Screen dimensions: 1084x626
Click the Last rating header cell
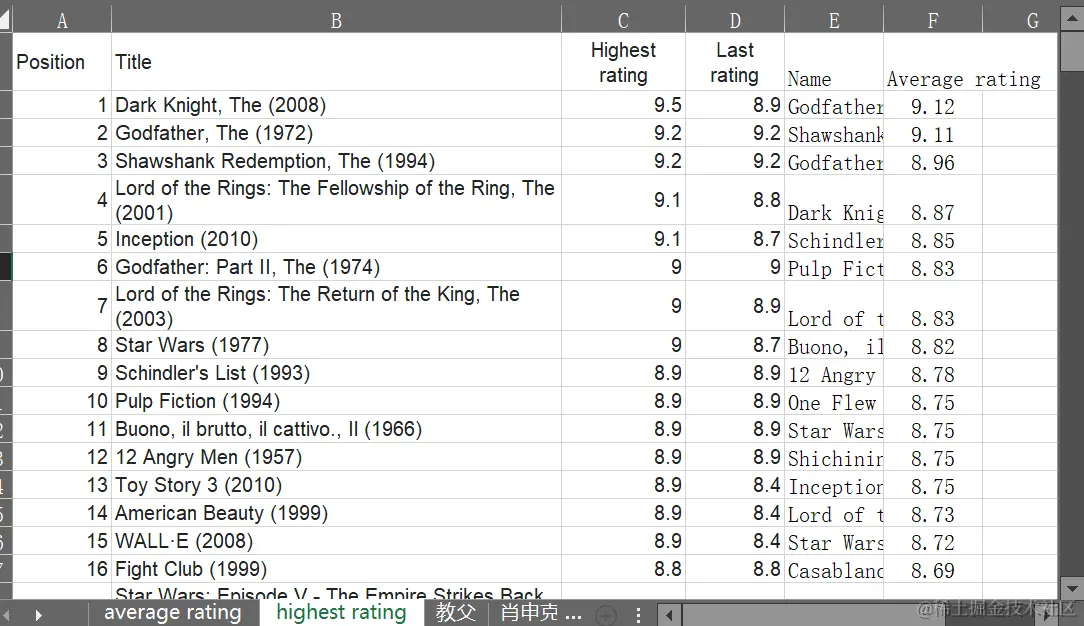point(735,62)
